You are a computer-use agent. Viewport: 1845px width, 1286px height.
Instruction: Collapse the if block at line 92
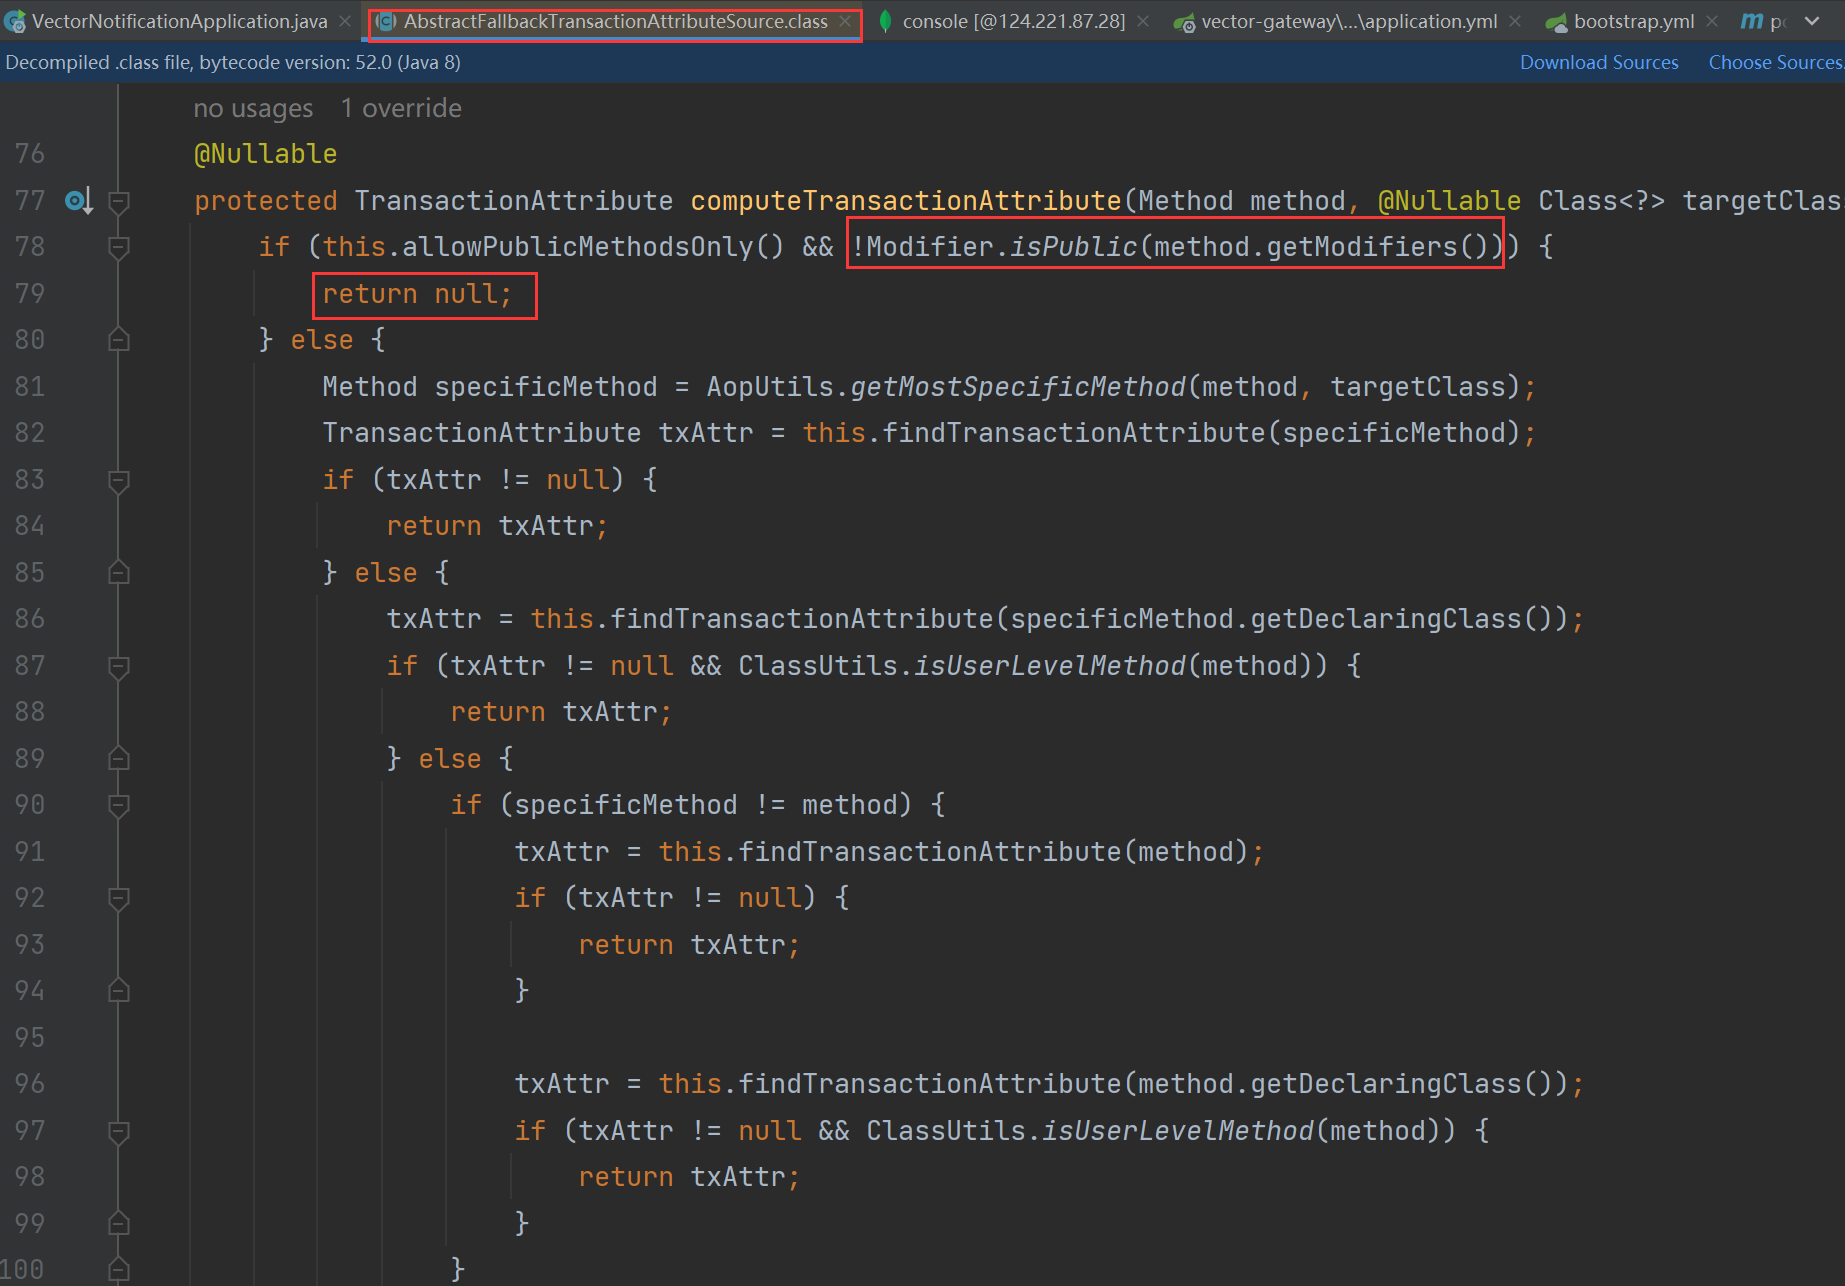(x=118, y=898)
